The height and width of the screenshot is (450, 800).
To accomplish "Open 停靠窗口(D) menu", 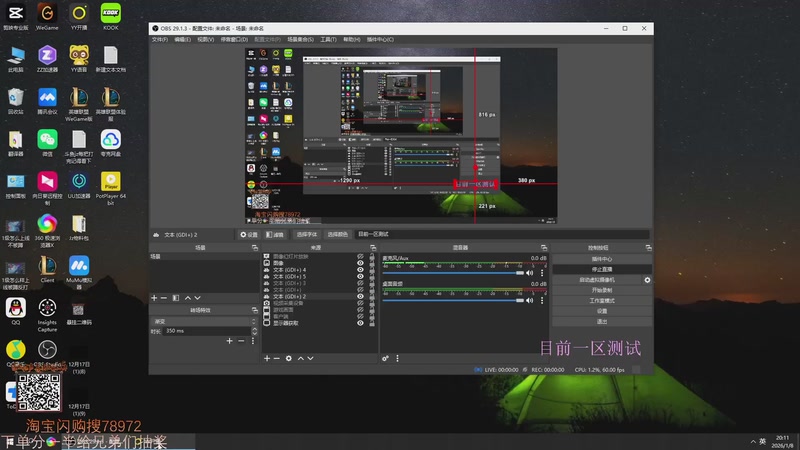I will pyautogui.click(x=234, y=40).
